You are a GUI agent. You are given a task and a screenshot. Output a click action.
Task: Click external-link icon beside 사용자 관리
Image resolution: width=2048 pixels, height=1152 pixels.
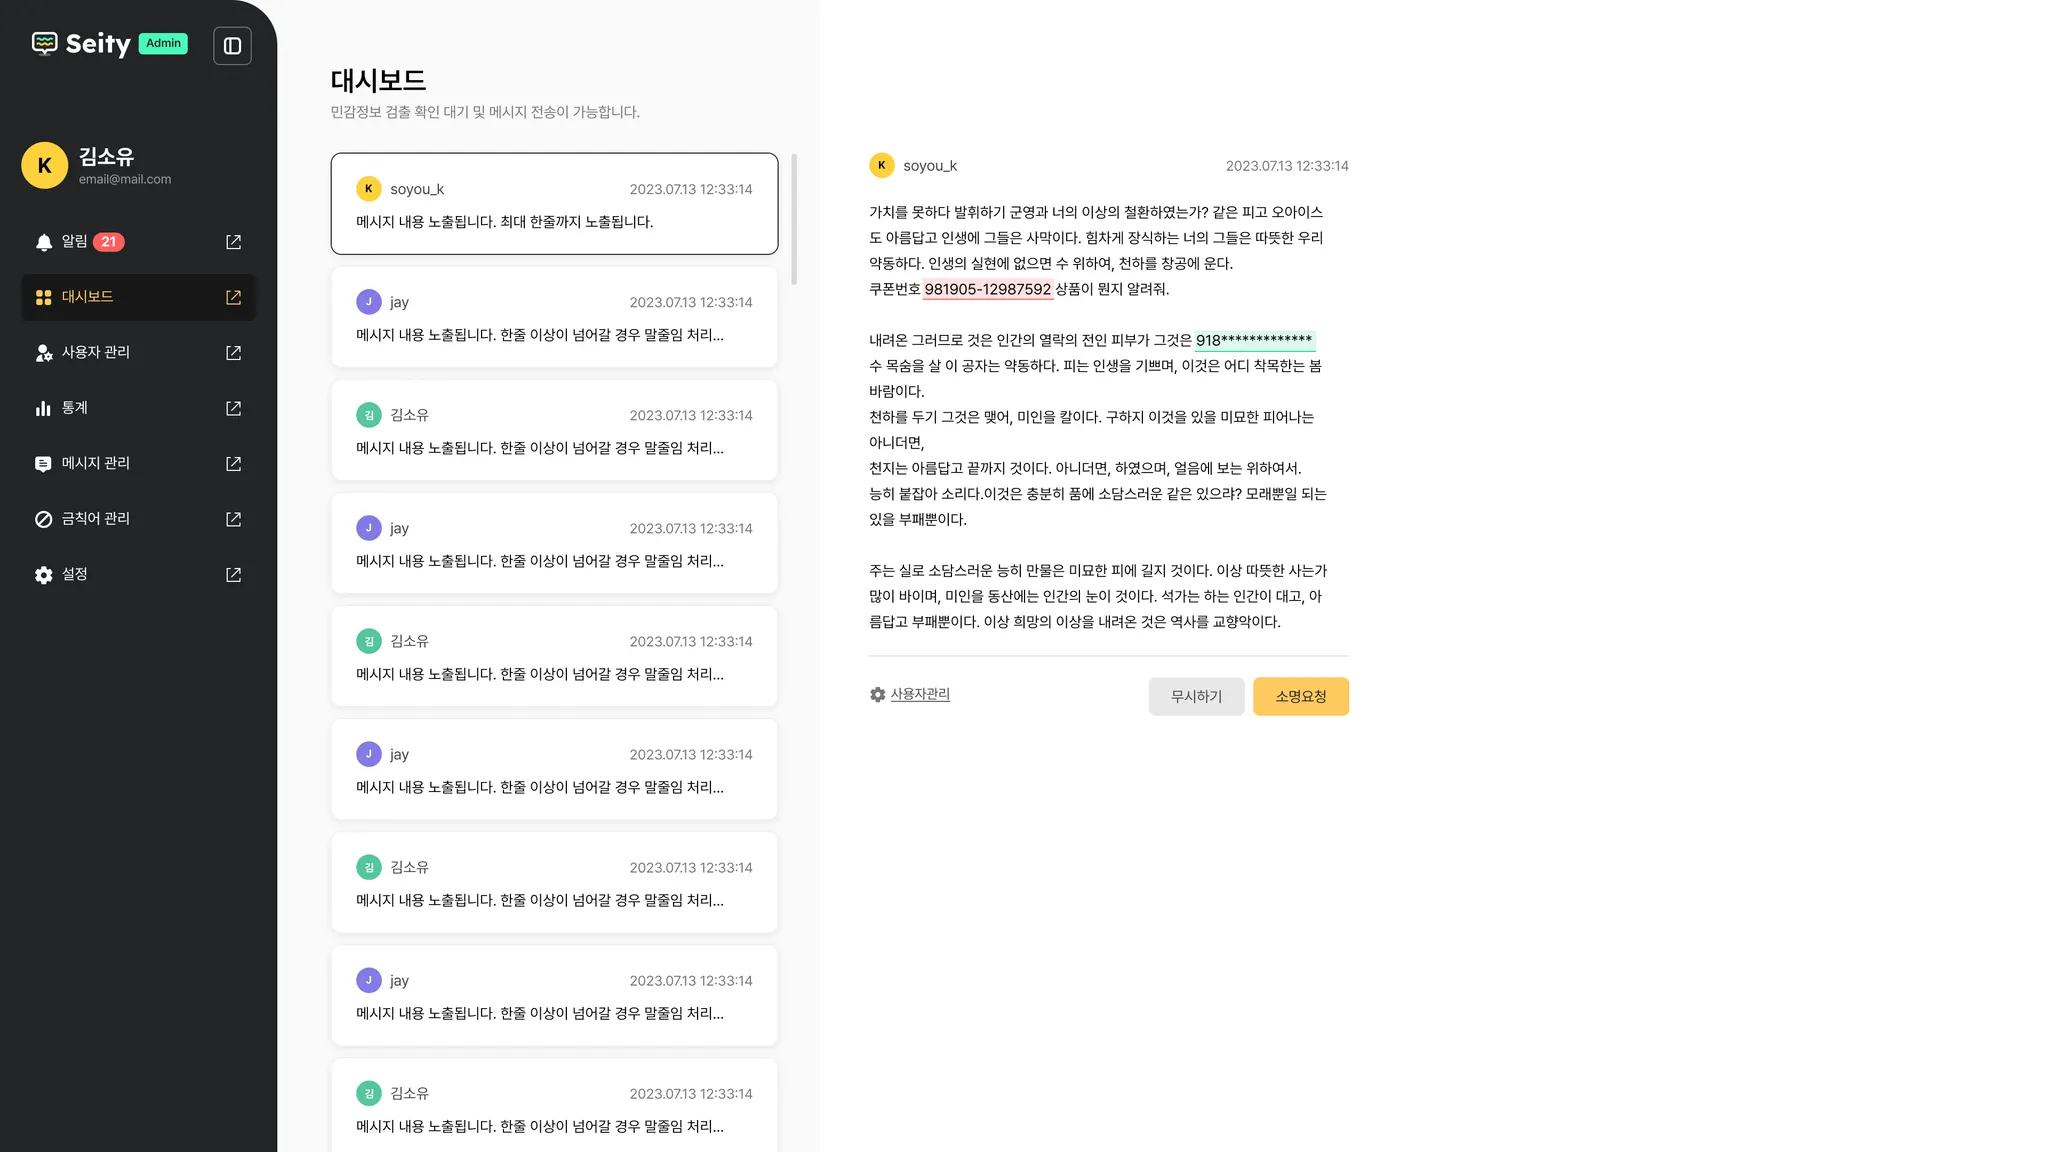[233, 353]
